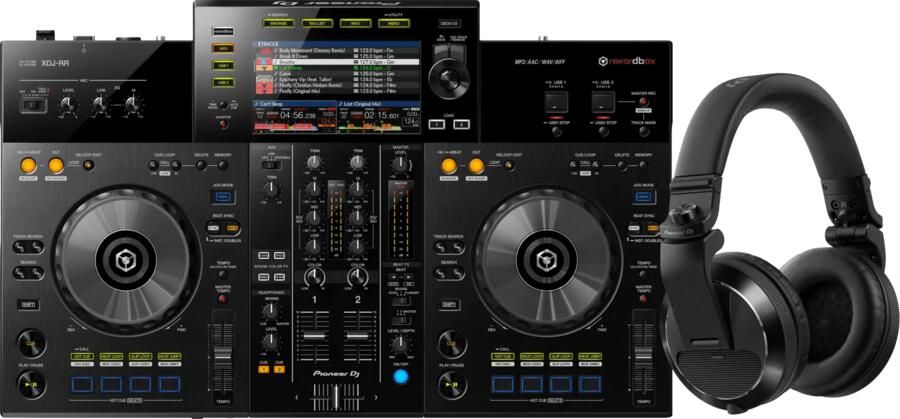This screenshot has height=419, width=900.
Task: Select HOT CUE pad mode, left deck
Action: [82, 356]
